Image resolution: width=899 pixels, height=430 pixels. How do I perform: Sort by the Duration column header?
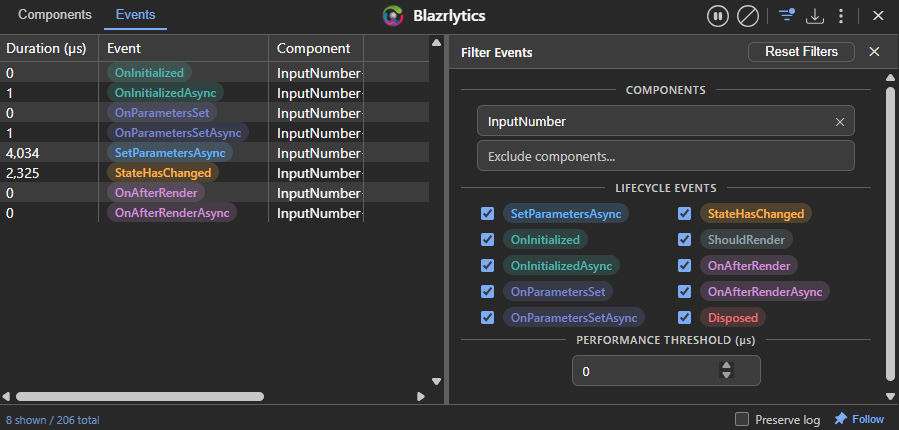pyautogui.click(x=49, y=49)
